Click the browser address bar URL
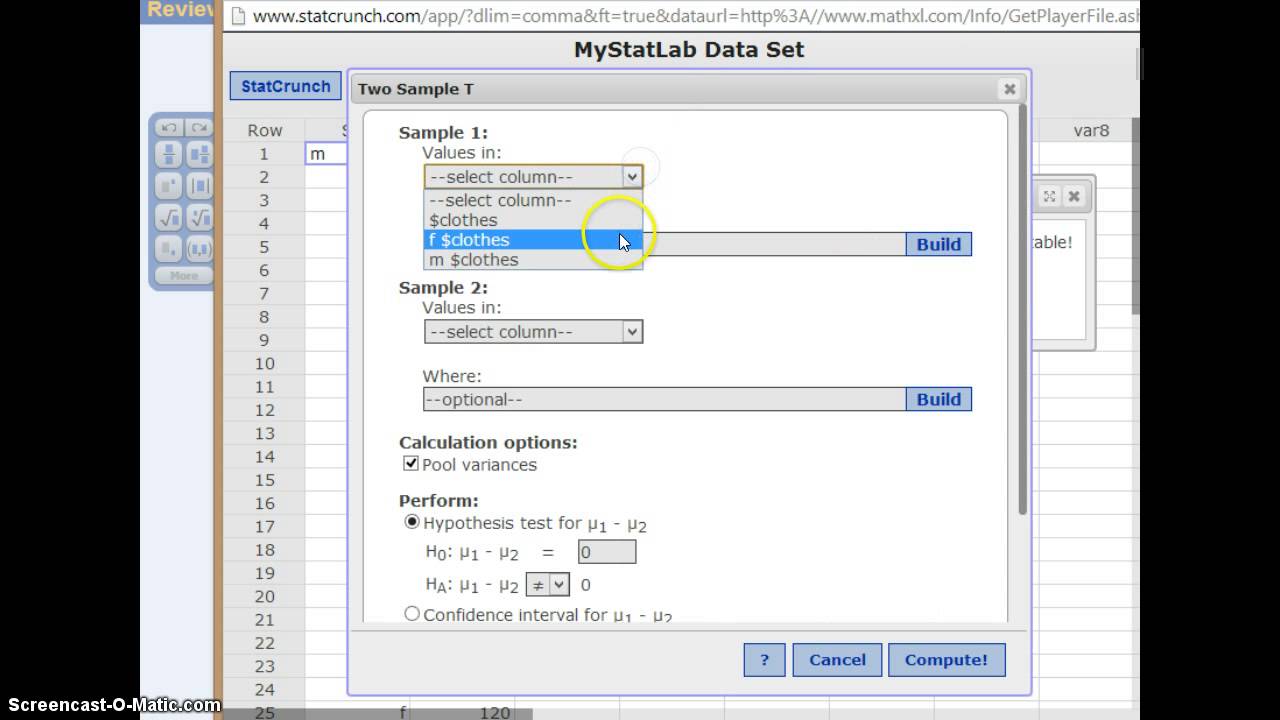 694,16
